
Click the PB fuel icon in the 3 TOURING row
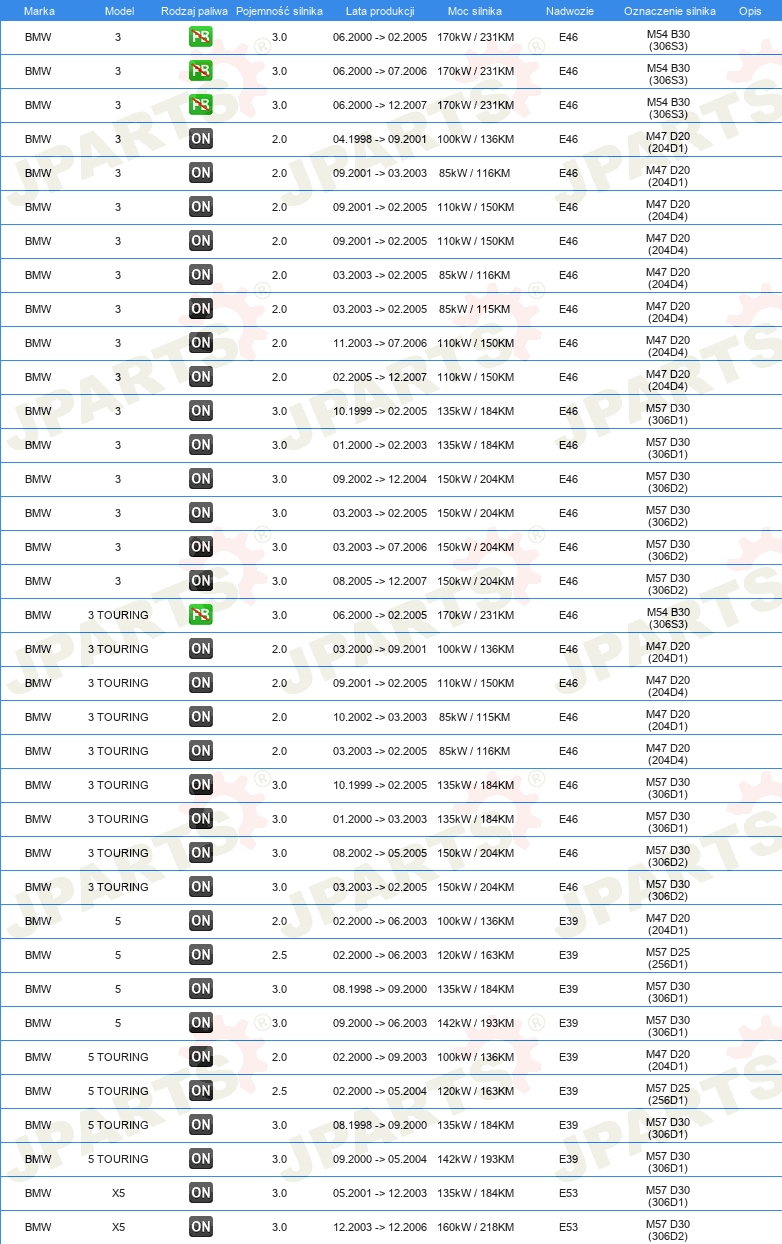[201, 615]
